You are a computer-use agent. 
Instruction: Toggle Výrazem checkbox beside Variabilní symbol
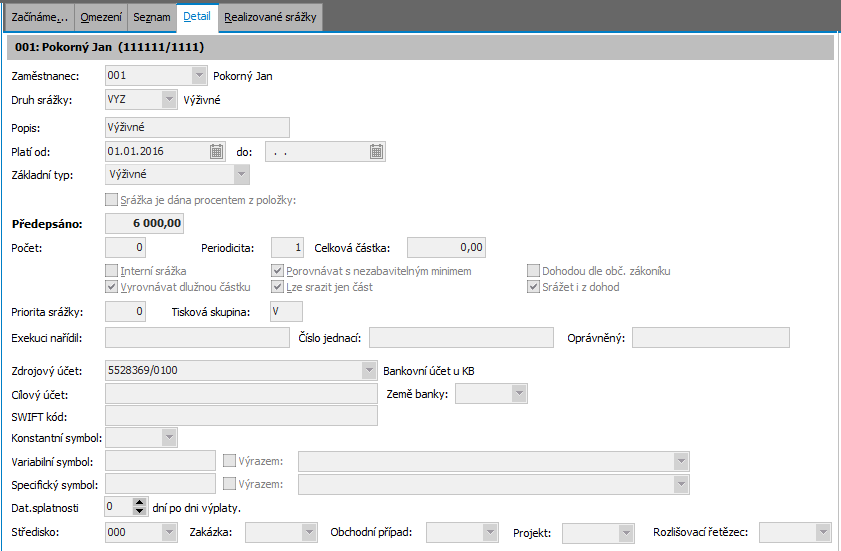point(229,461)
